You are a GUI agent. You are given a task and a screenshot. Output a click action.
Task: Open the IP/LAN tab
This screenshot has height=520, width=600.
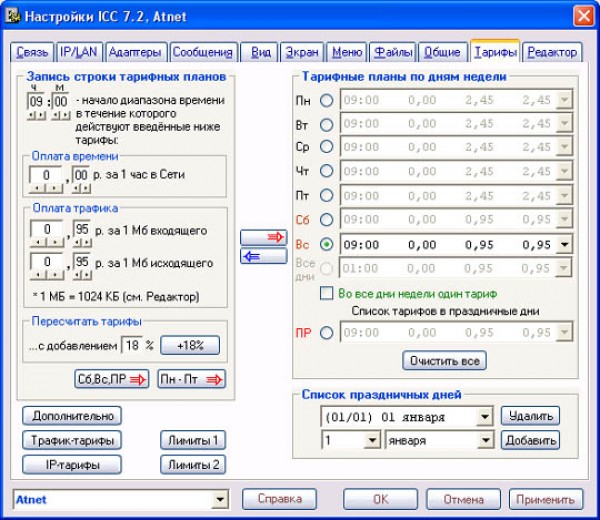78,52
